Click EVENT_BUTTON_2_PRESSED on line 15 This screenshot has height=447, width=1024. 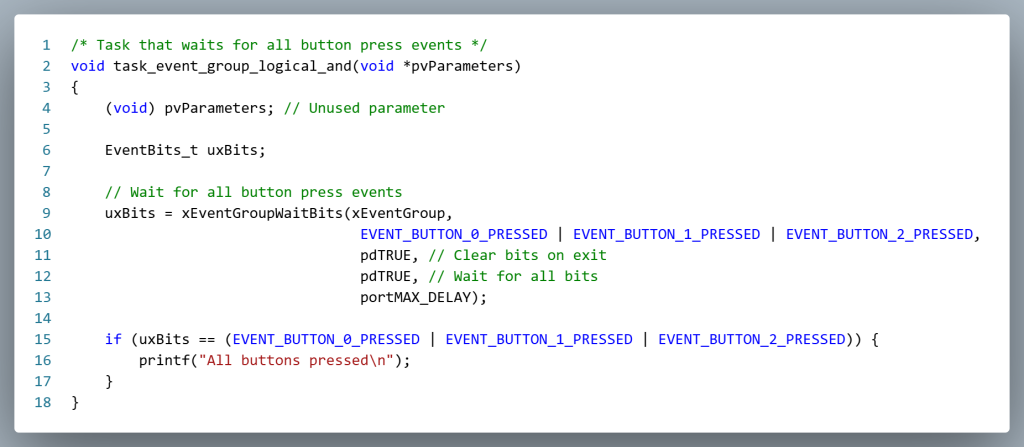751,339
